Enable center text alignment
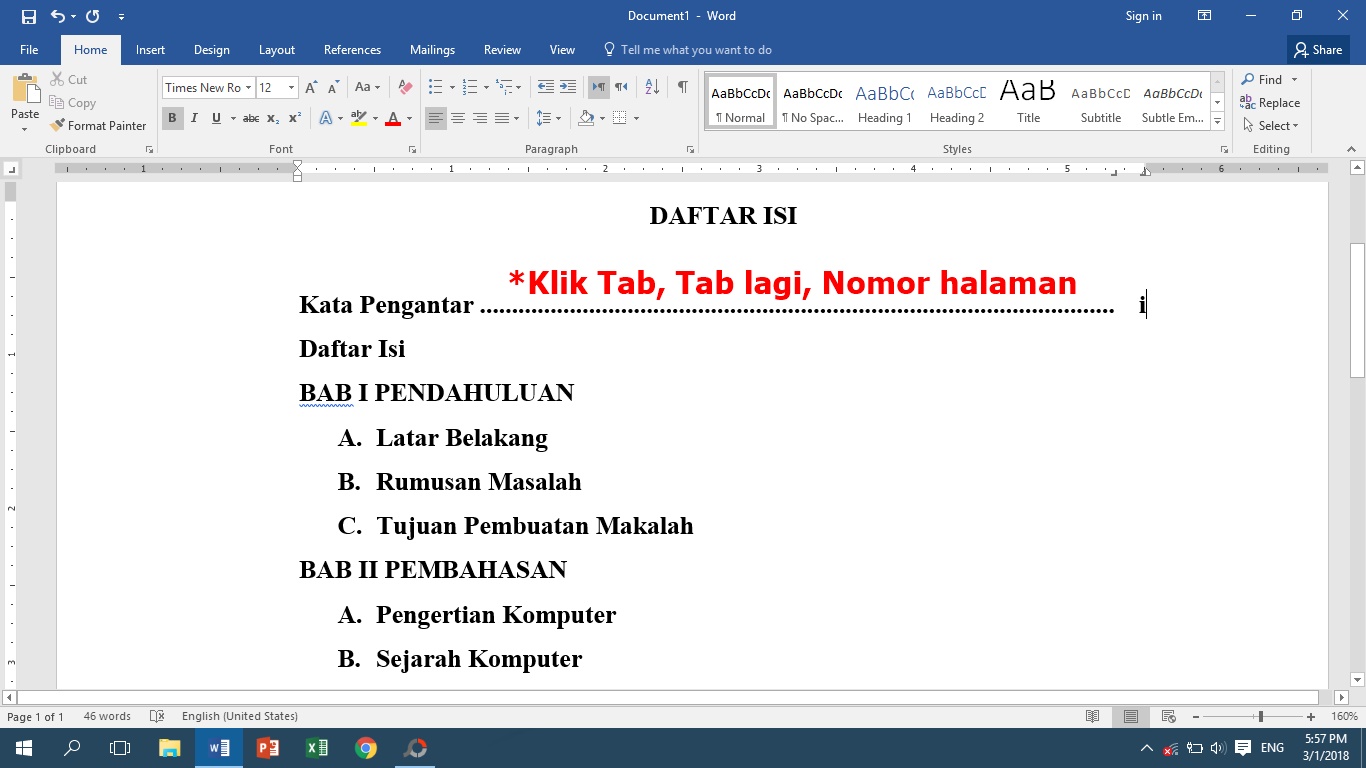 coord(458,118)
